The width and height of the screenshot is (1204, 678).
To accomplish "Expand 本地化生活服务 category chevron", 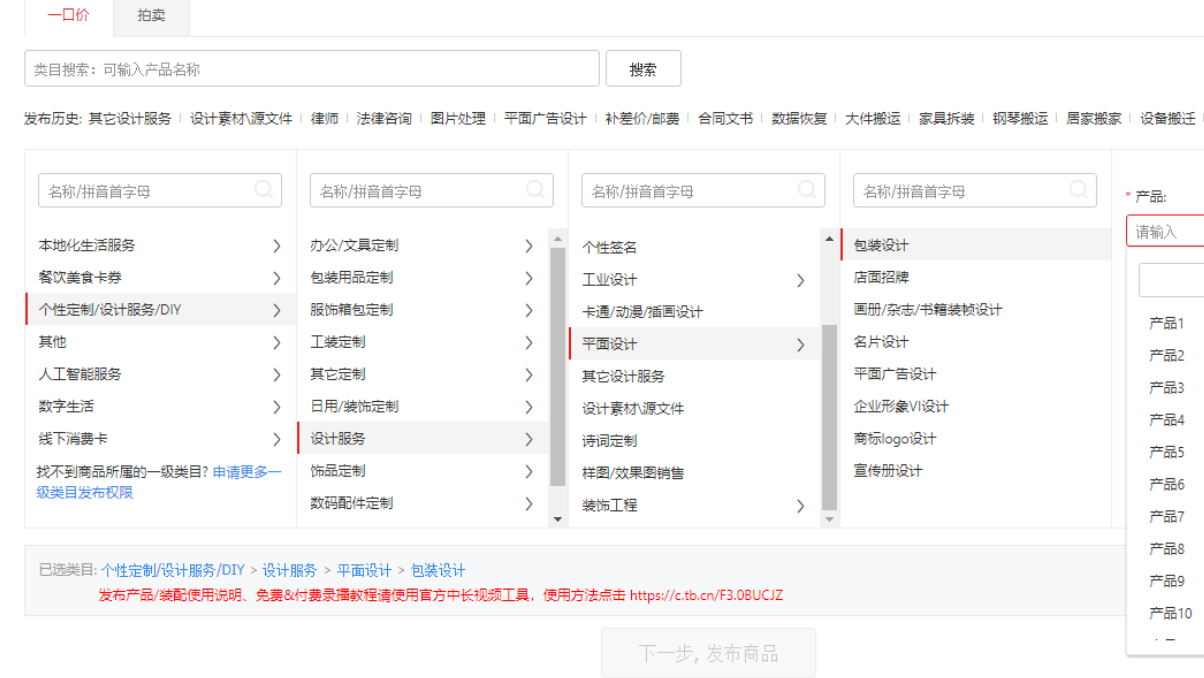I will point(277,245).
